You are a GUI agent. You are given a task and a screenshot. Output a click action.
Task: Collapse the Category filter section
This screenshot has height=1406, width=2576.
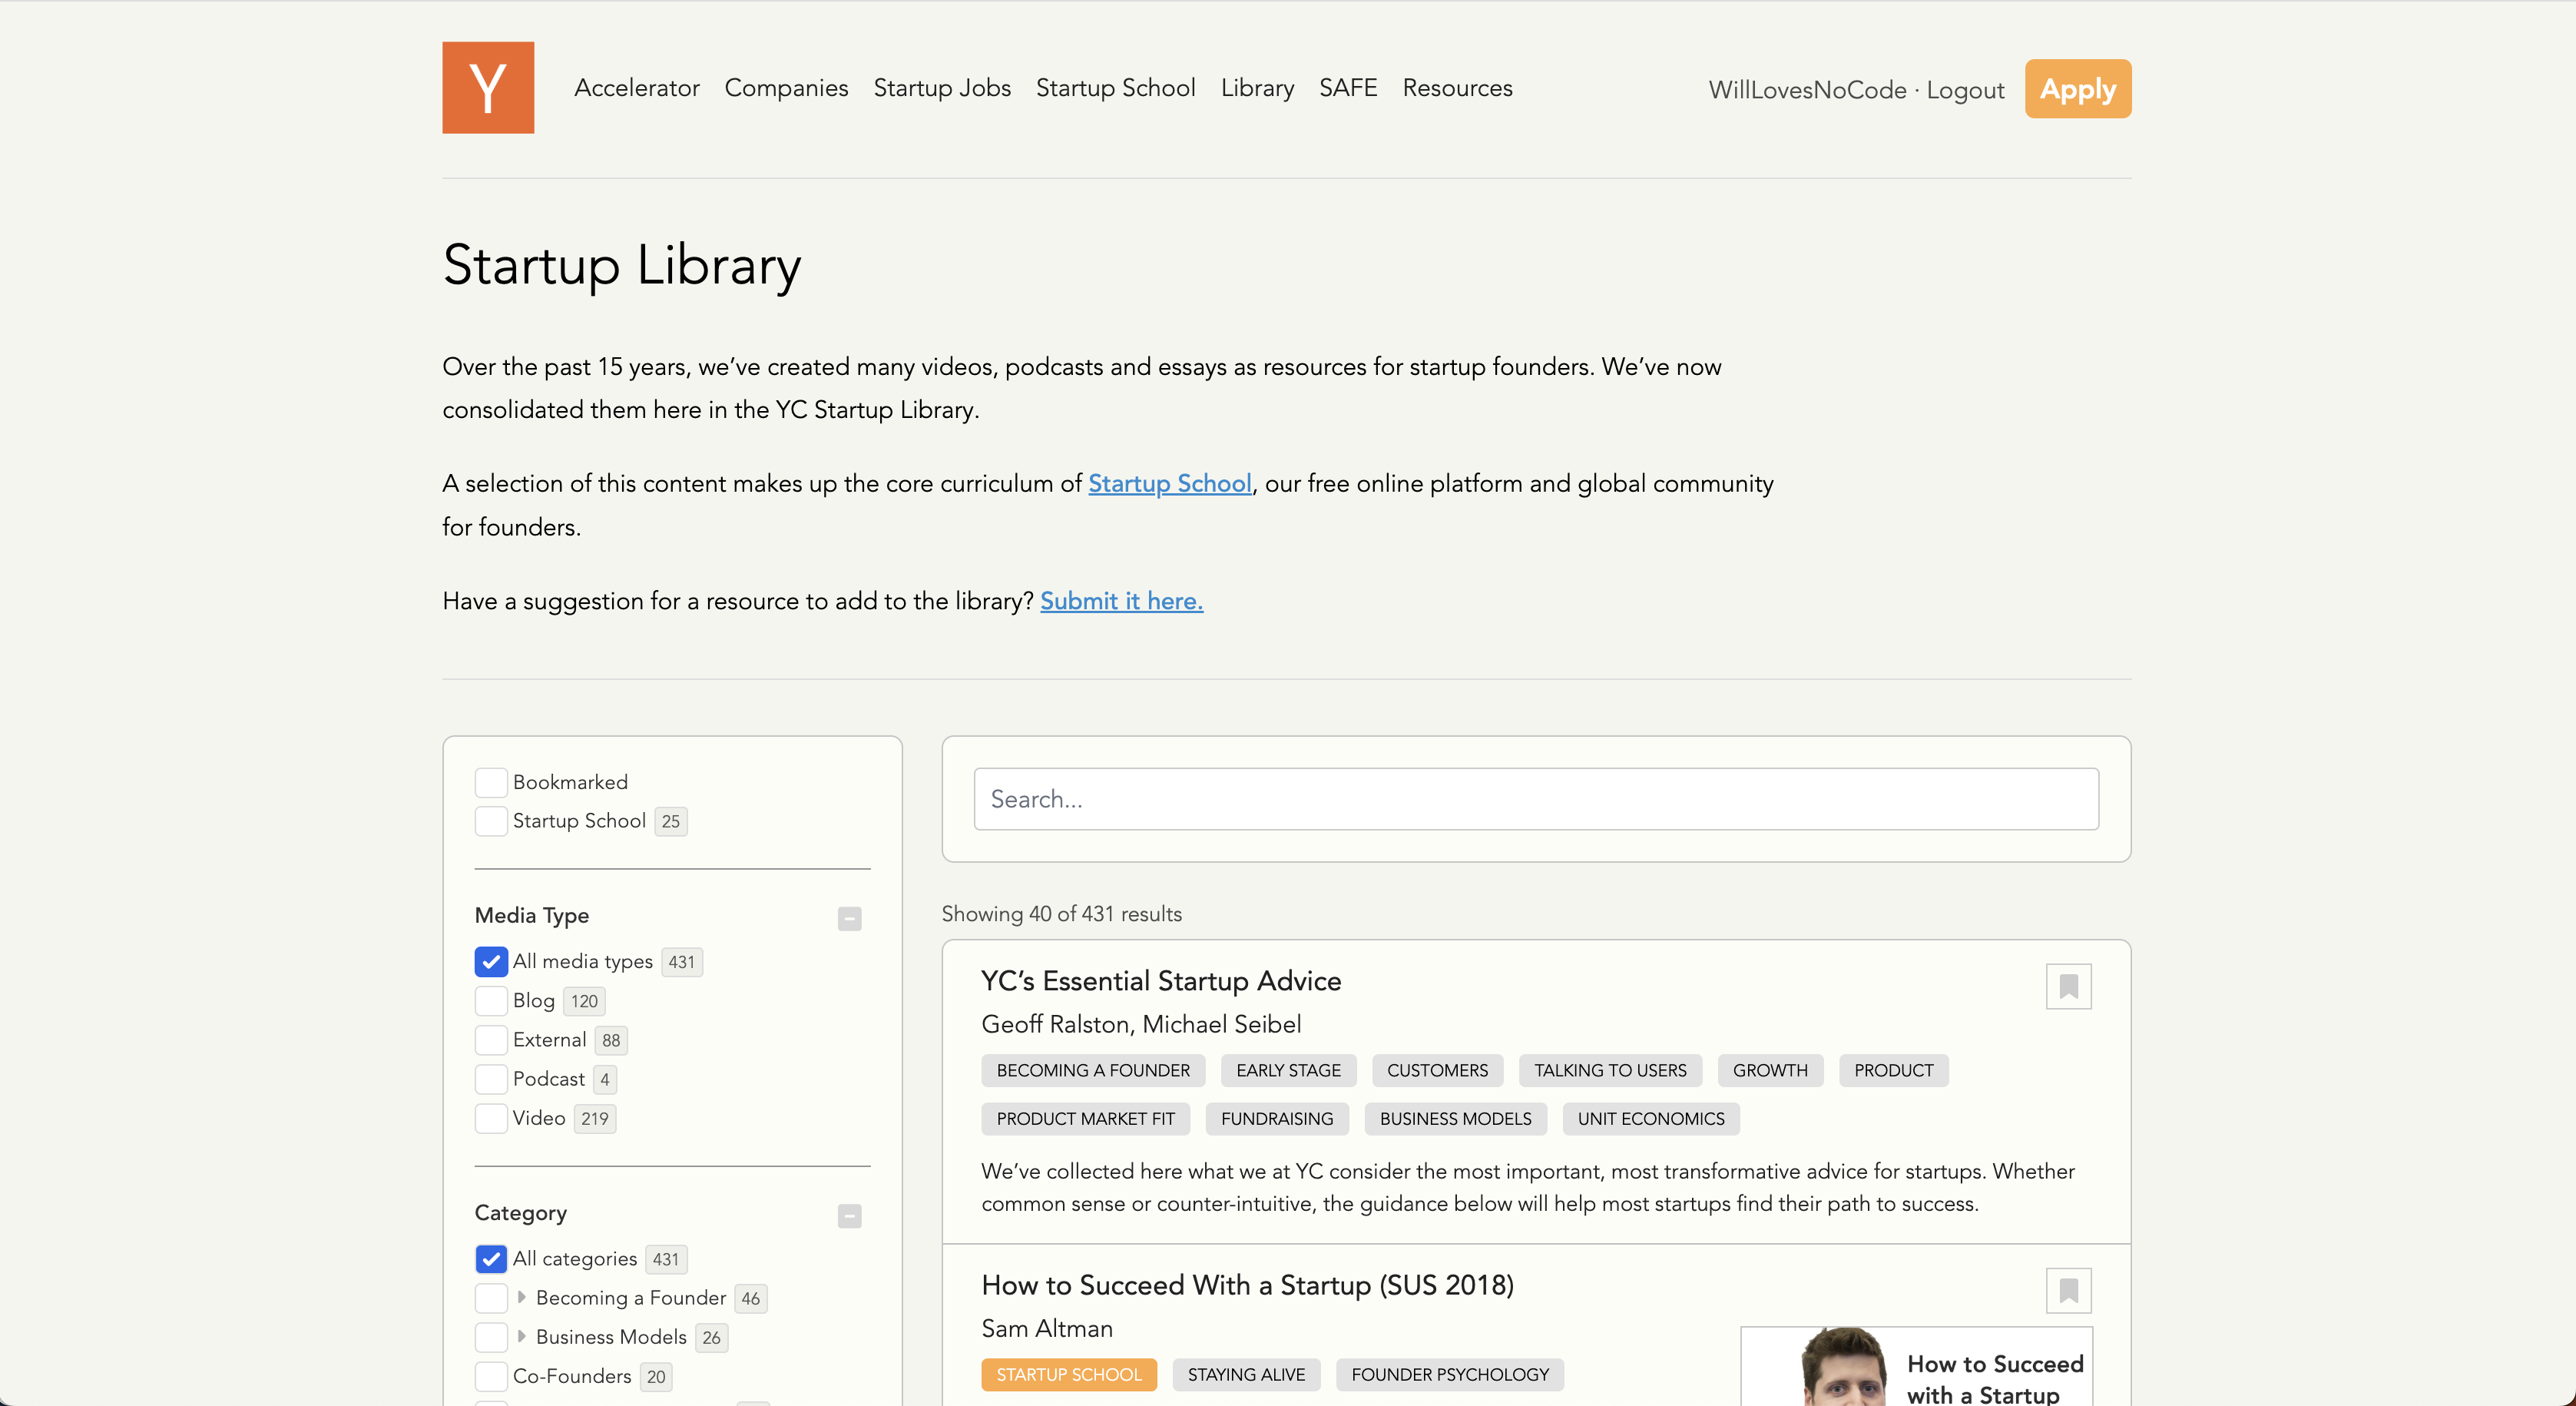tap(849, 1216)
